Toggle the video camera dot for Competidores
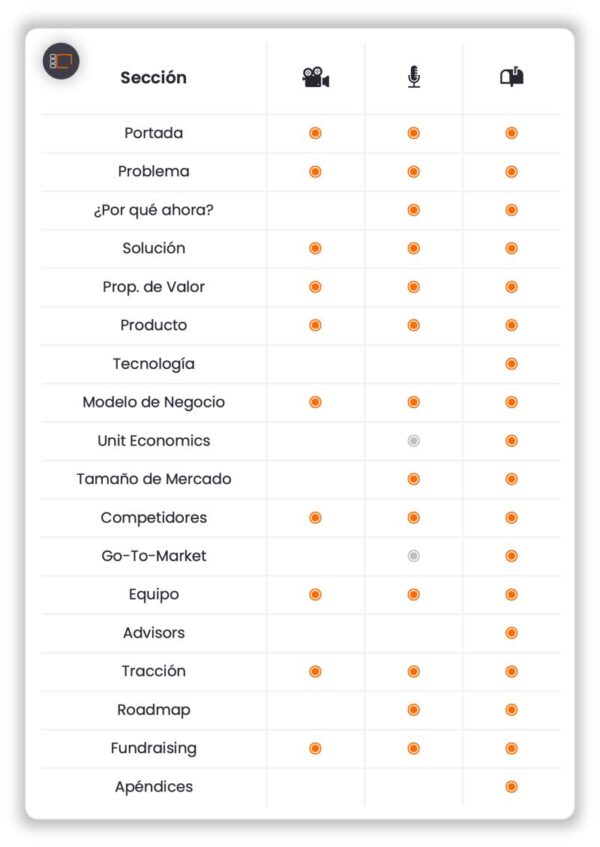This screenshot has height=847, width=600. pyautogui.click(x=315, y=518)
